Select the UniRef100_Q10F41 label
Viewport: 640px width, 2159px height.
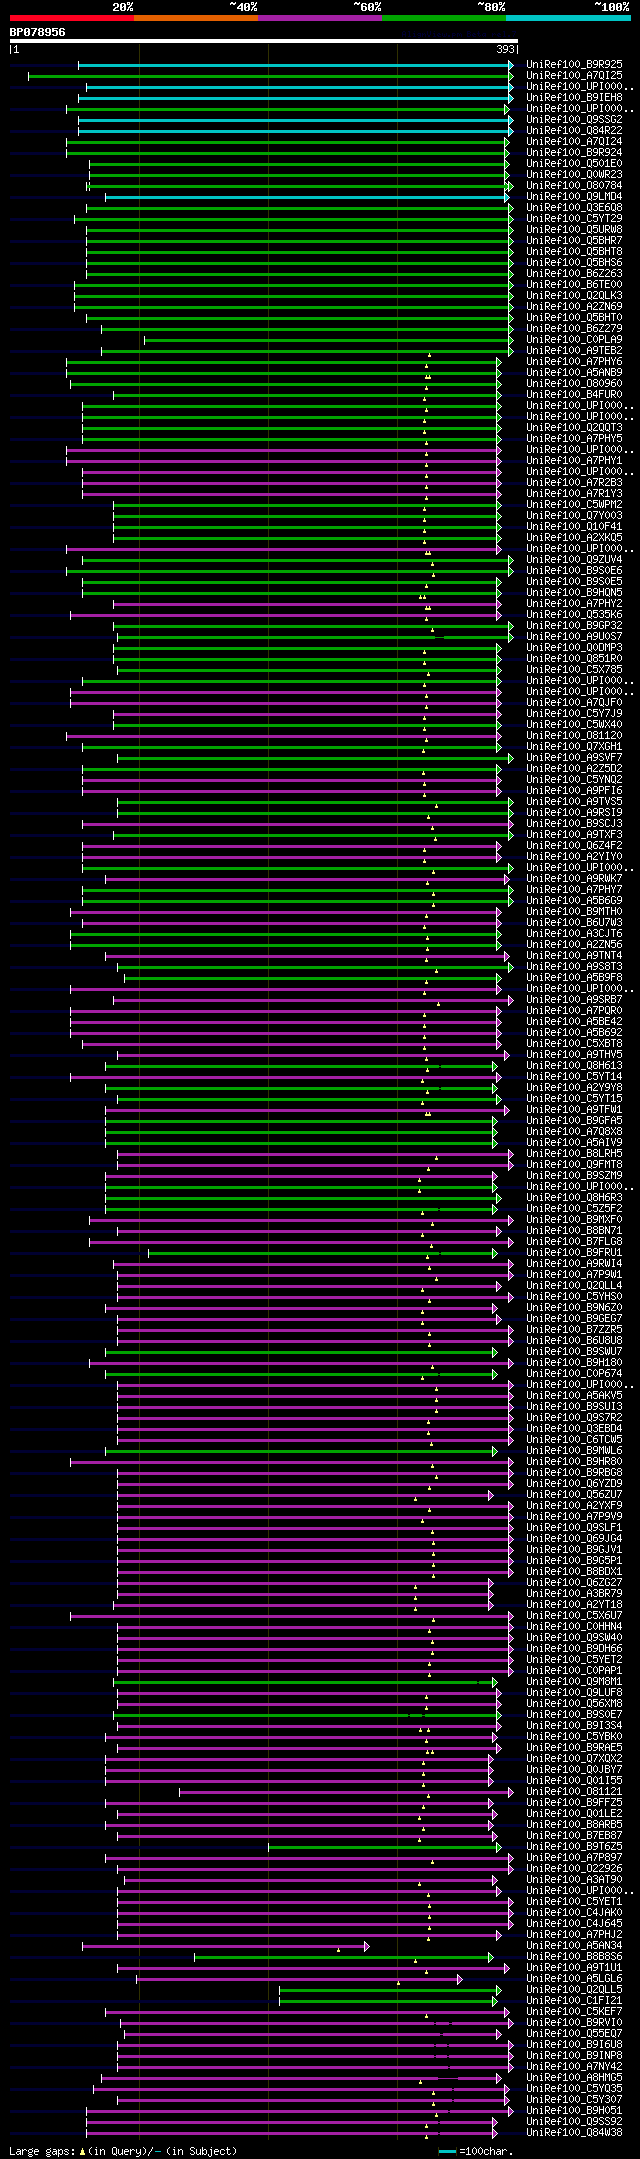click(x=574, y=526)
